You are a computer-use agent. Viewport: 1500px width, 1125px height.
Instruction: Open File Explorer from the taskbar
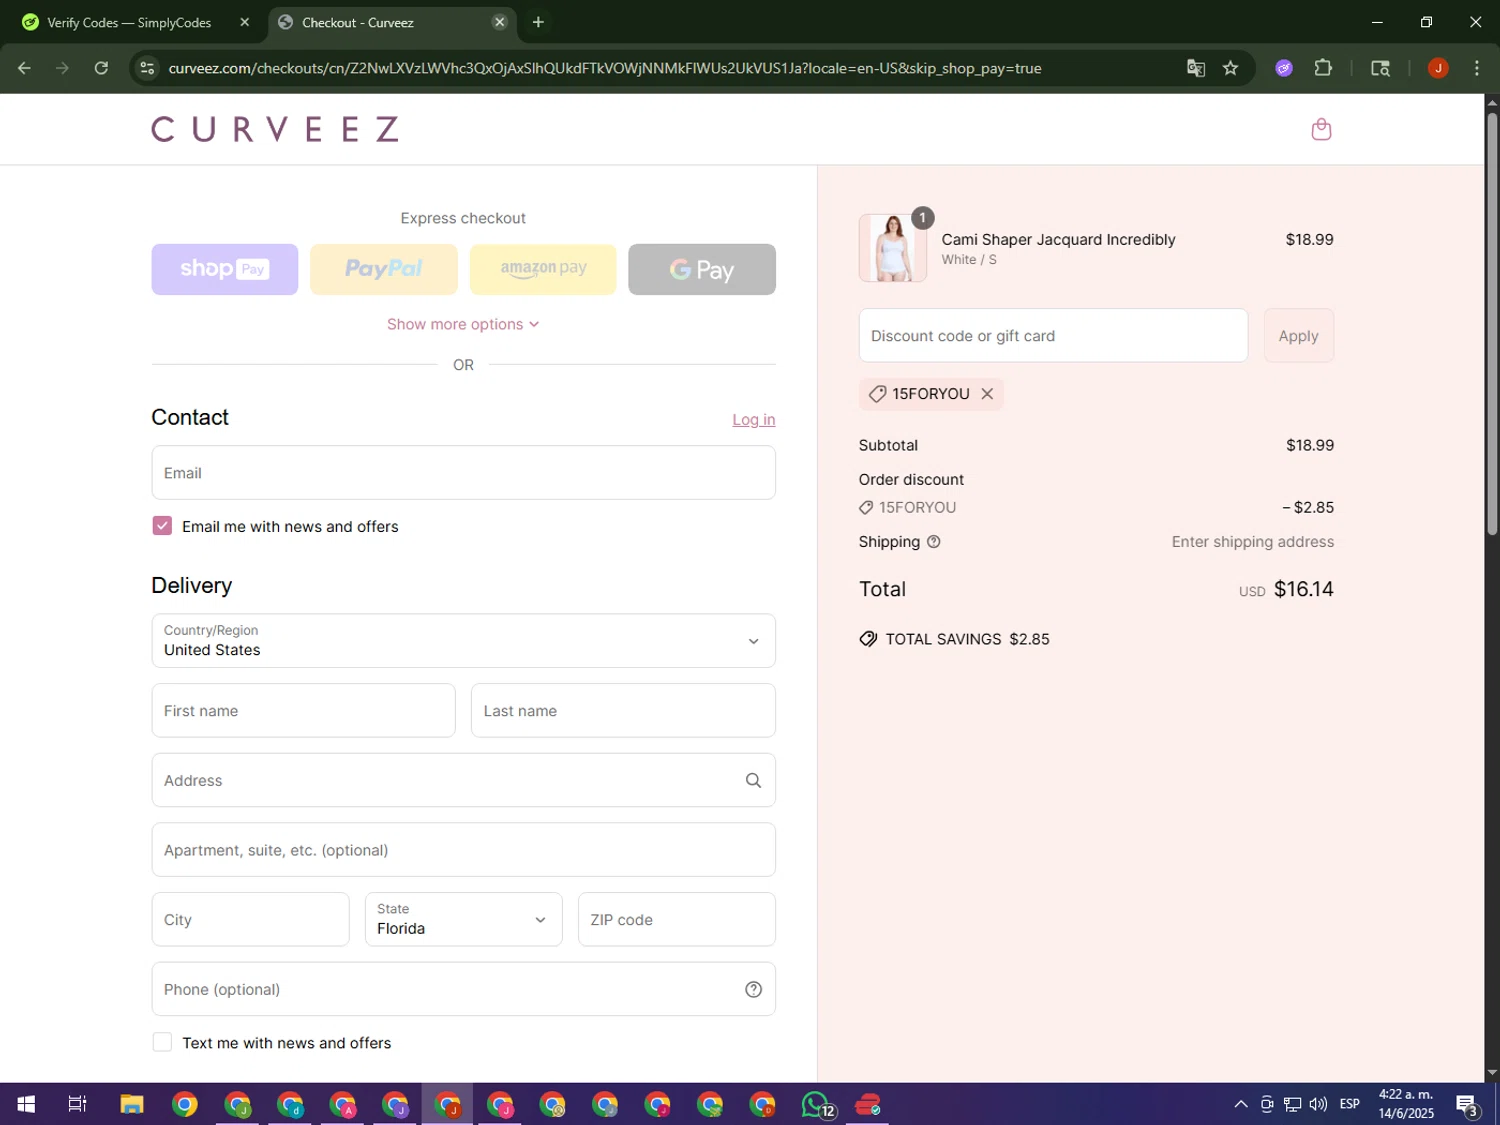[x=132, y=1104]
